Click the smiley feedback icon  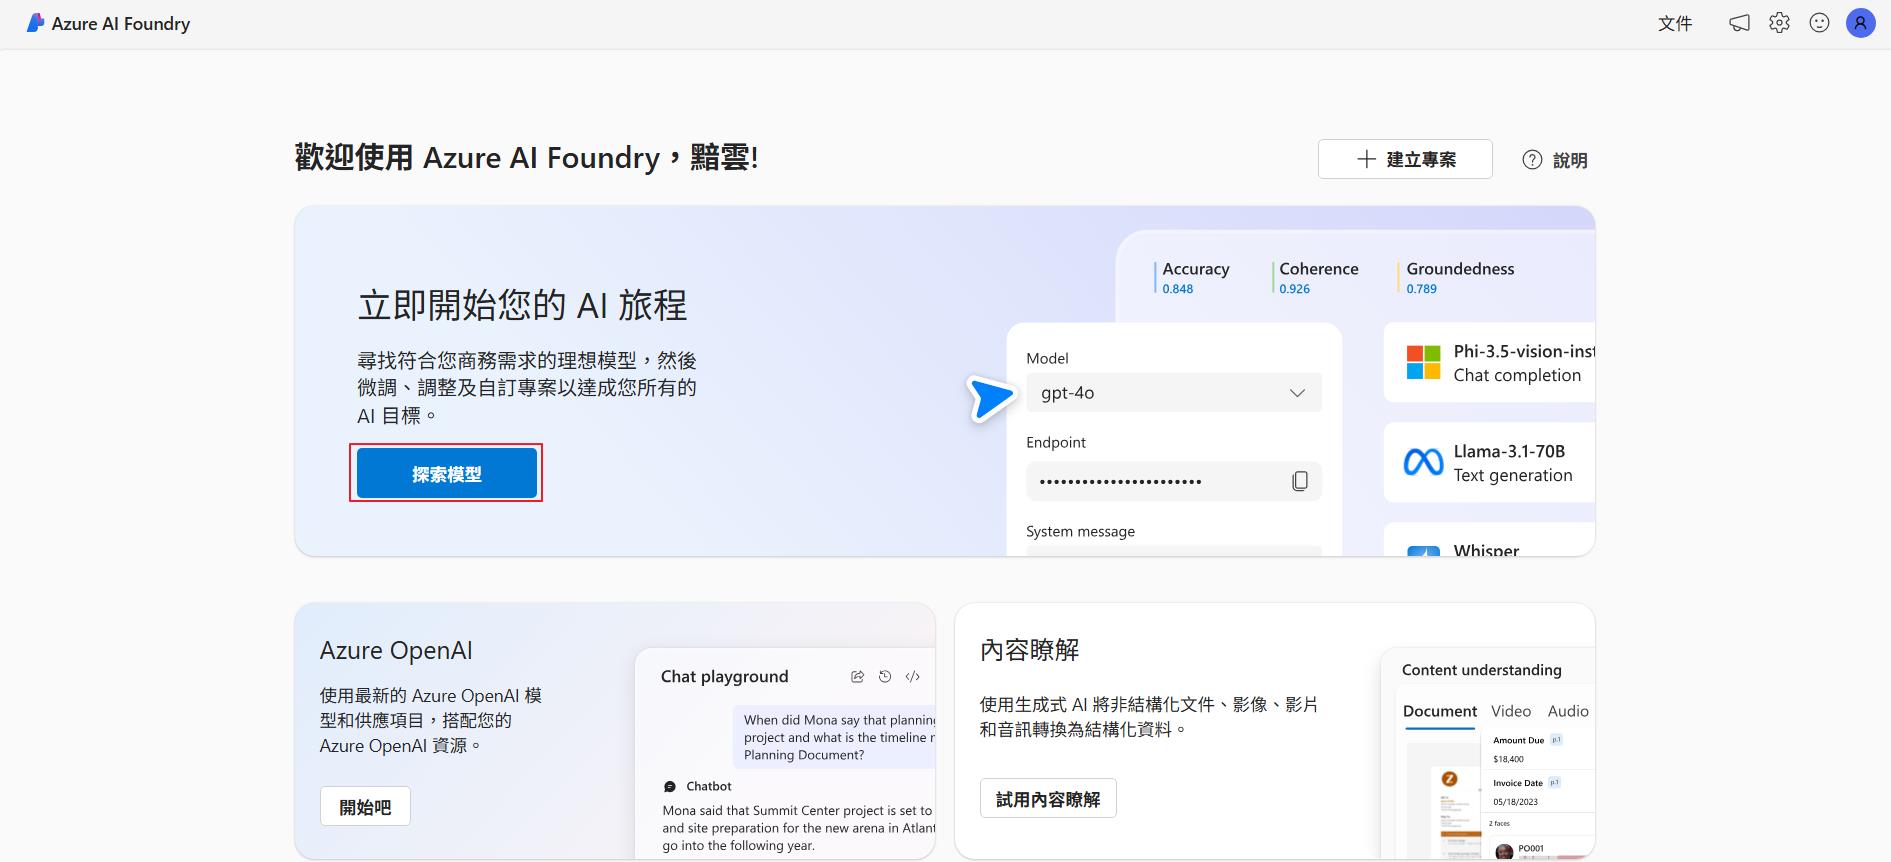(1819, 23)
